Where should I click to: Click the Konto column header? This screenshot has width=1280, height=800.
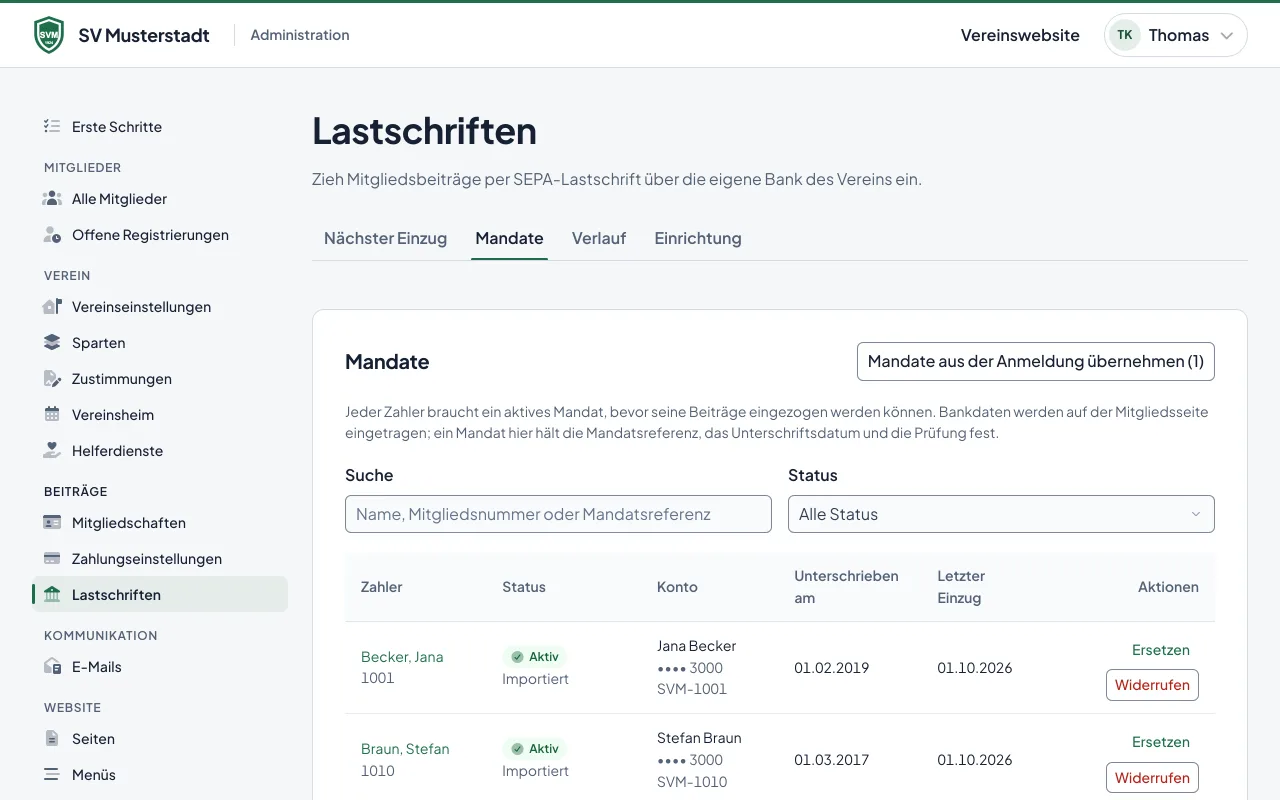coord(677,587)
